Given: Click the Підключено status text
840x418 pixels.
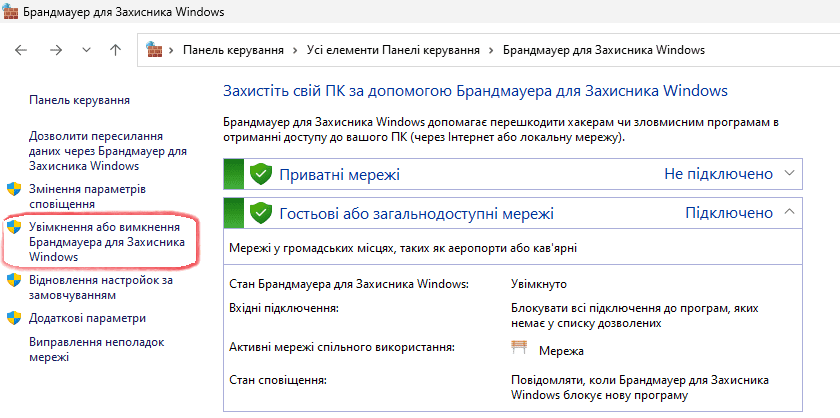Looking at the screenshot, I should [x=729, y=213].
